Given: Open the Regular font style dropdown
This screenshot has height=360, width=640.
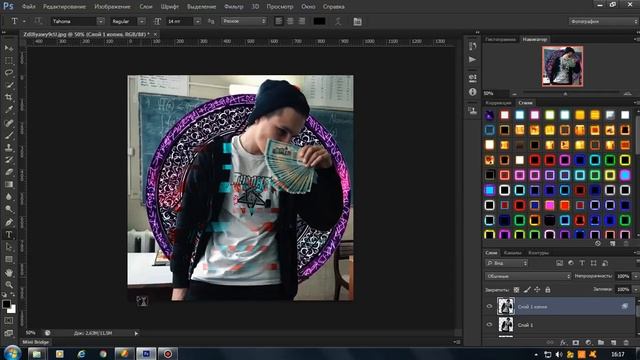Looking at the screenshot, I should pyautogui.click(x=142, y=21).
